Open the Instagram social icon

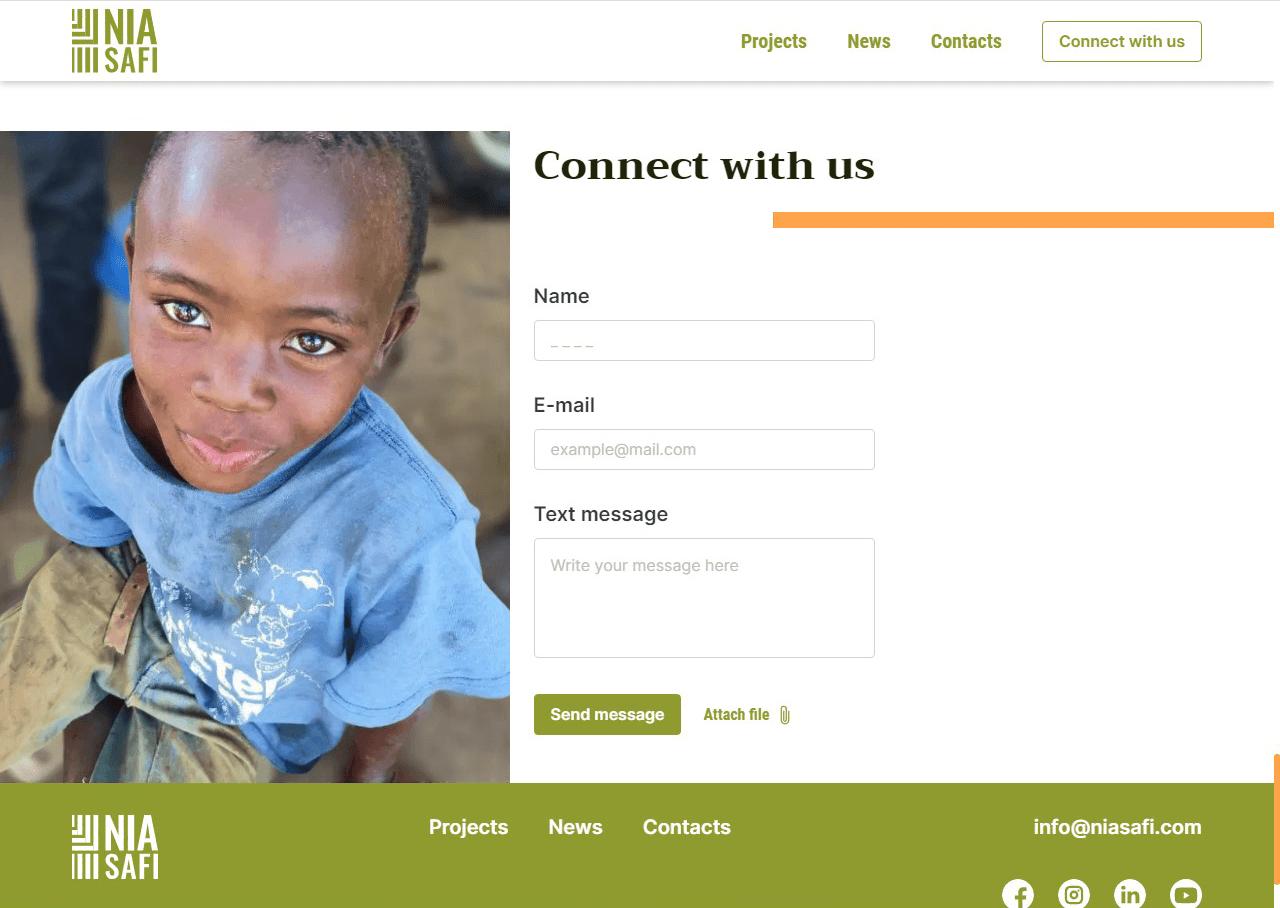click(1074, 894)
